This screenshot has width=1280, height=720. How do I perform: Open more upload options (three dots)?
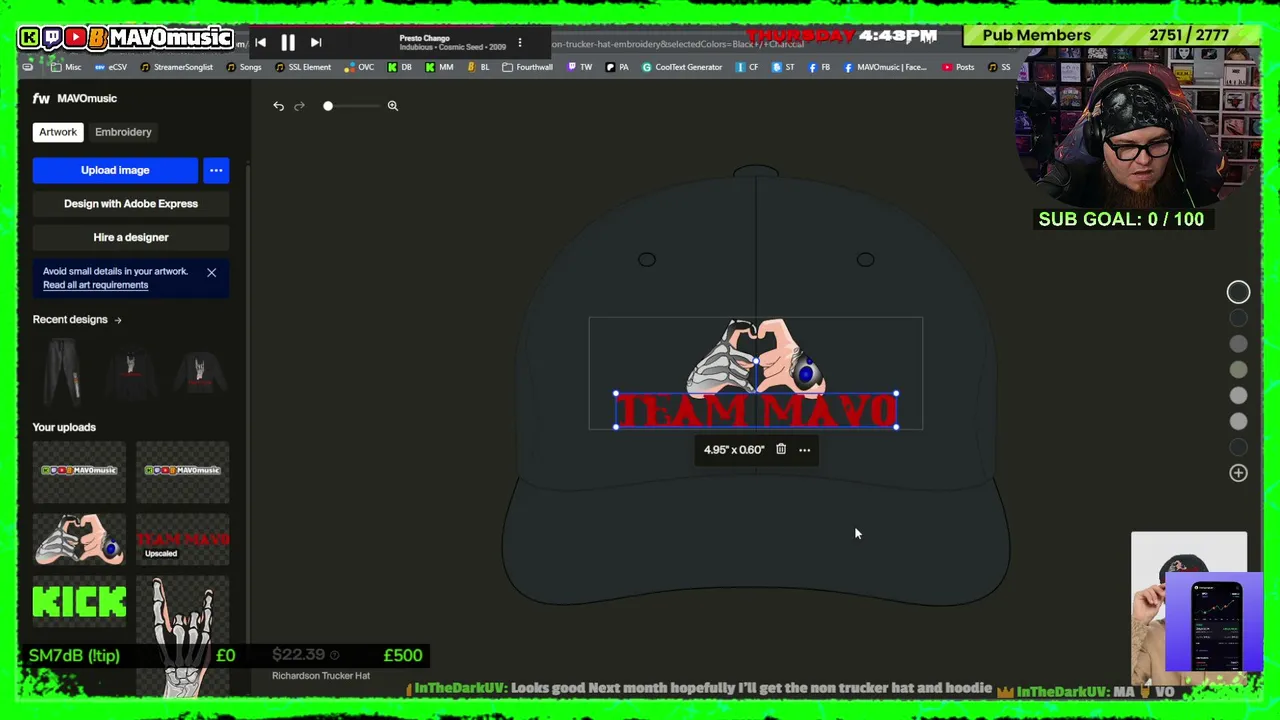216,170
